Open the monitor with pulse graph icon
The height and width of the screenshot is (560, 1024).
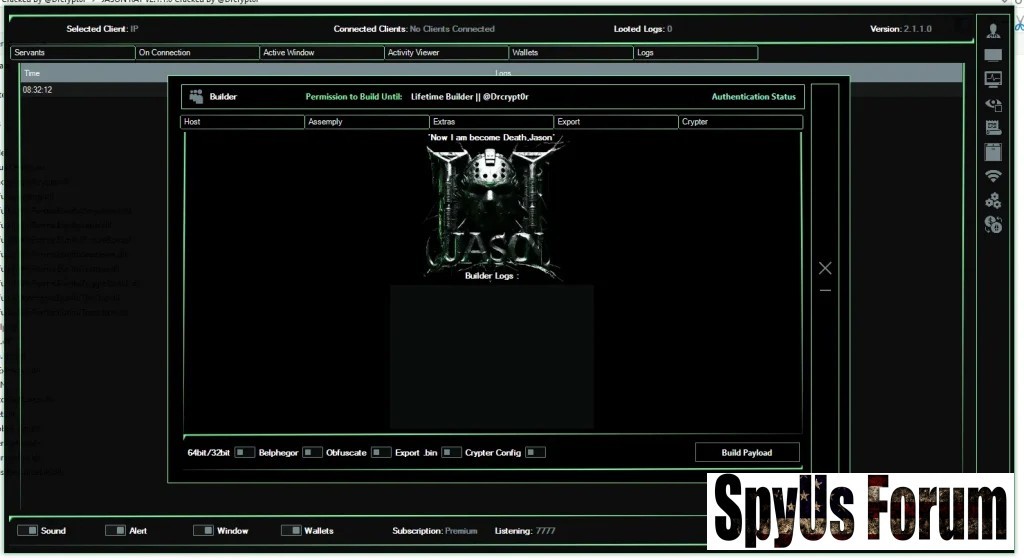point(992,79)
